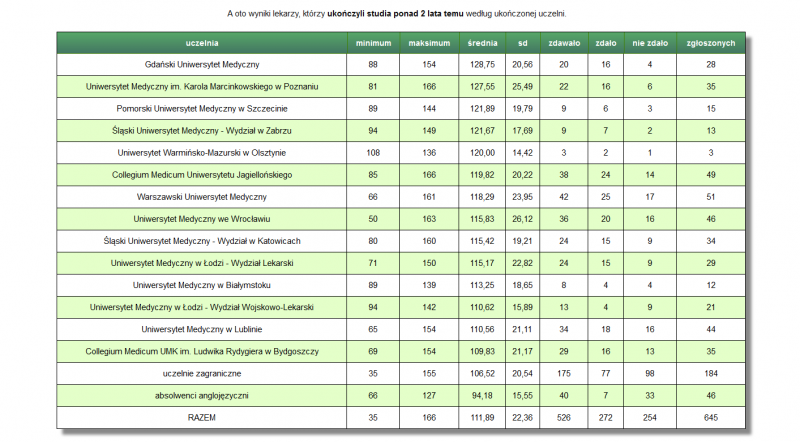Select Pomorski Uniwersytet Medyczny w Szczecinie cell
This screenshot has width=800, height=442.
pos(202,108)
